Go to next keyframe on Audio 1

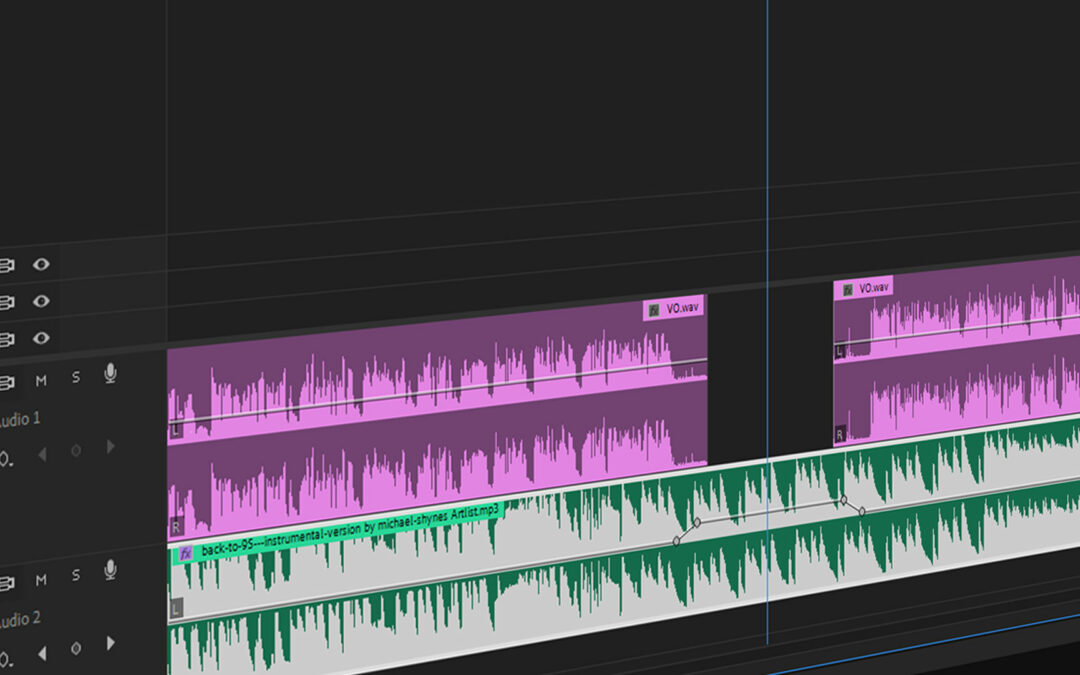point(110,446)
